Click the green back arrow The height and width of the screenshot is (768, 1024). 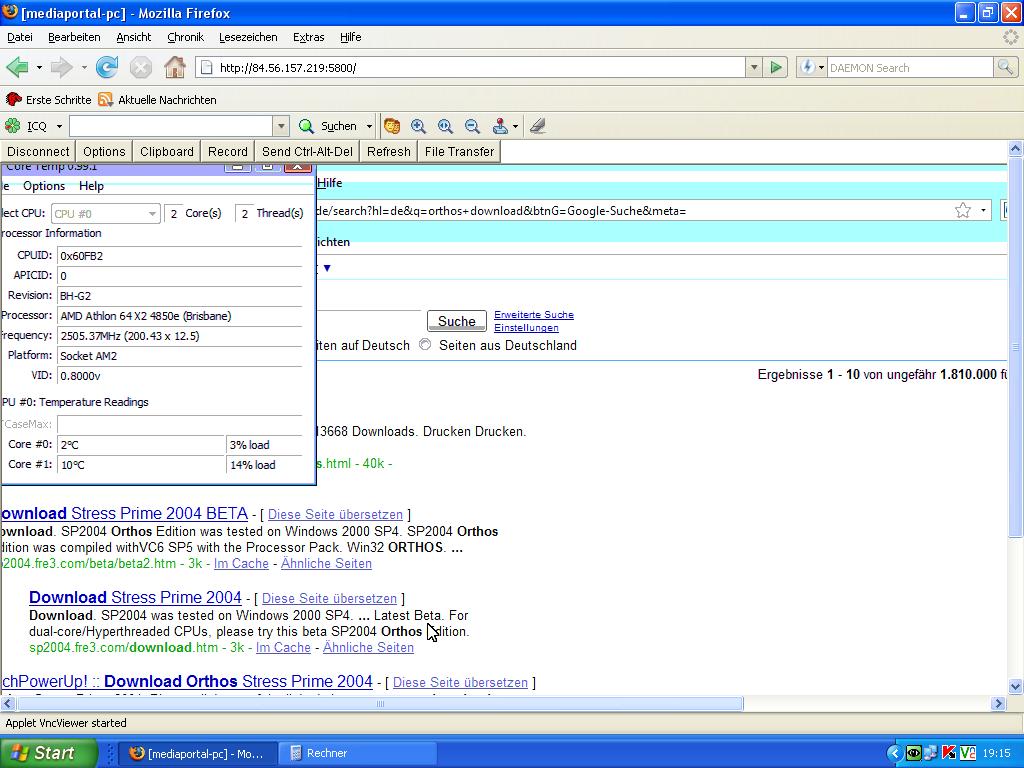click(17, 67)
